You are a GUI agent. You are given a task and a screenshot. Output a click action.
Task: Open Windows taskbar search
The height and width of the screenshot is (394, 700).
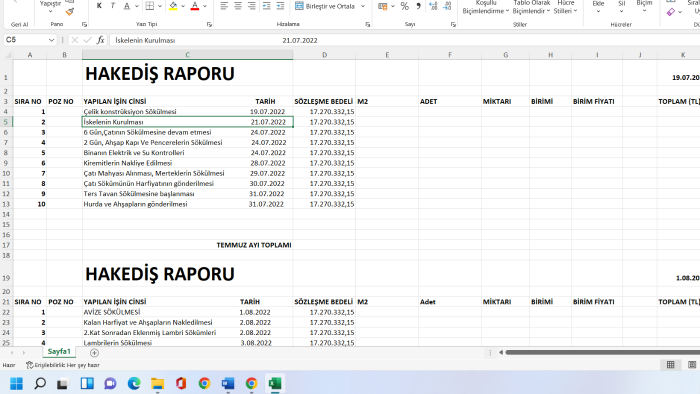pos(40,383)
